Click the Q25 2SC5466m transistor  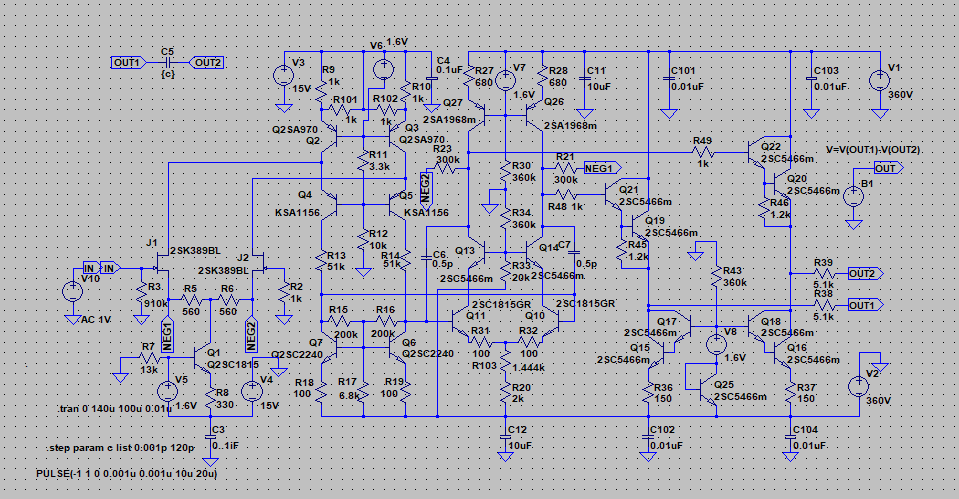[707, 386]
